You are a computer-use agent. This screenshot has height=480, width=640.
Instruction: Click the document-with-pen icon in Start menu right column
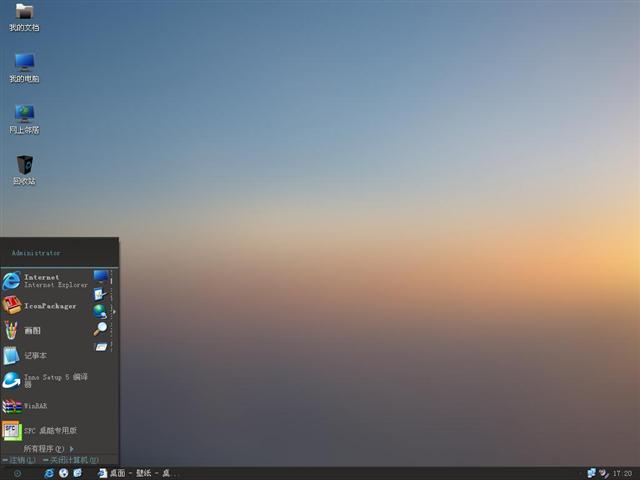100,294
